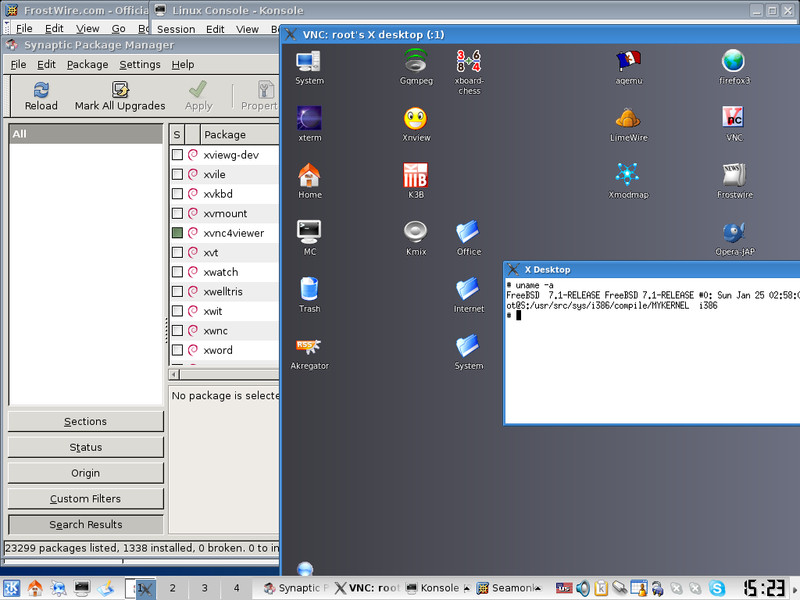800x600 pixels.
Task: Click the Search Results button
Action: [x=86, y=524]
